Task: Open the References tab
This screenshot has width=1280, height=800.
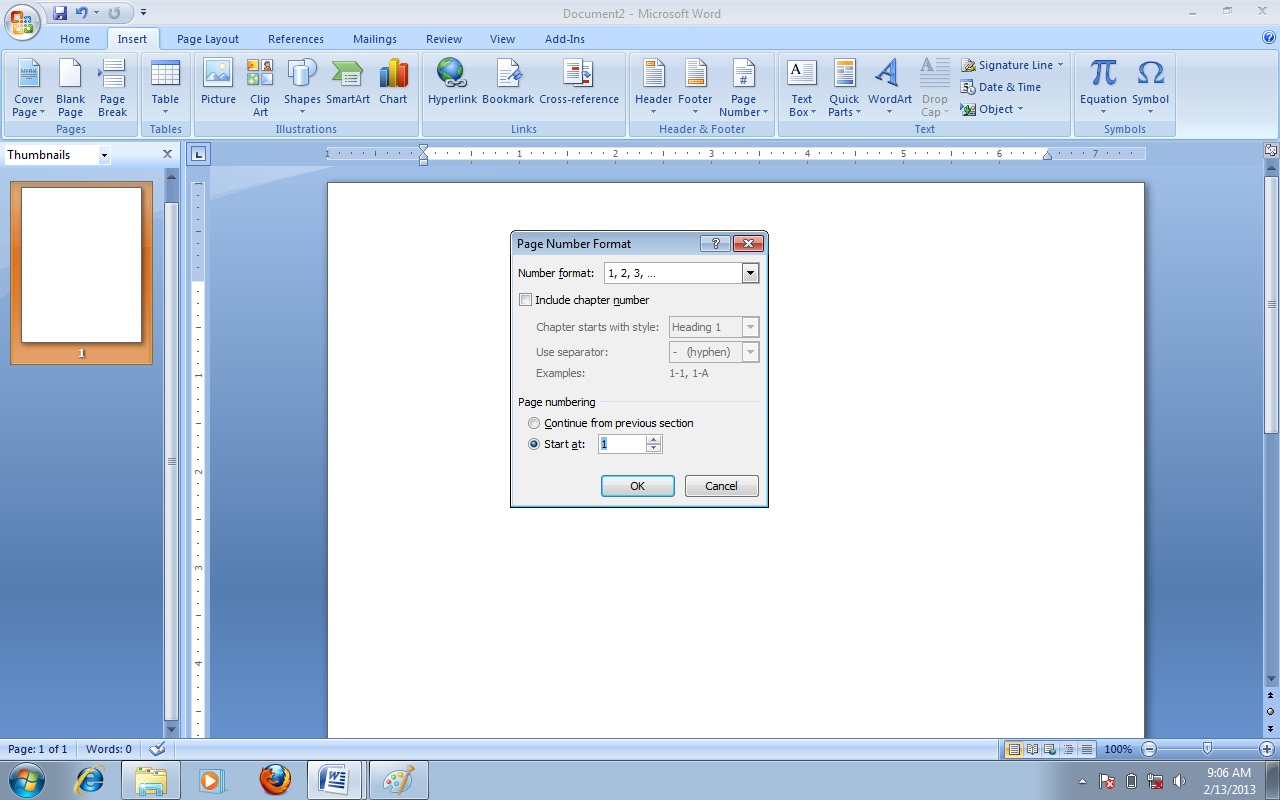Action: [x=296, y=39]
